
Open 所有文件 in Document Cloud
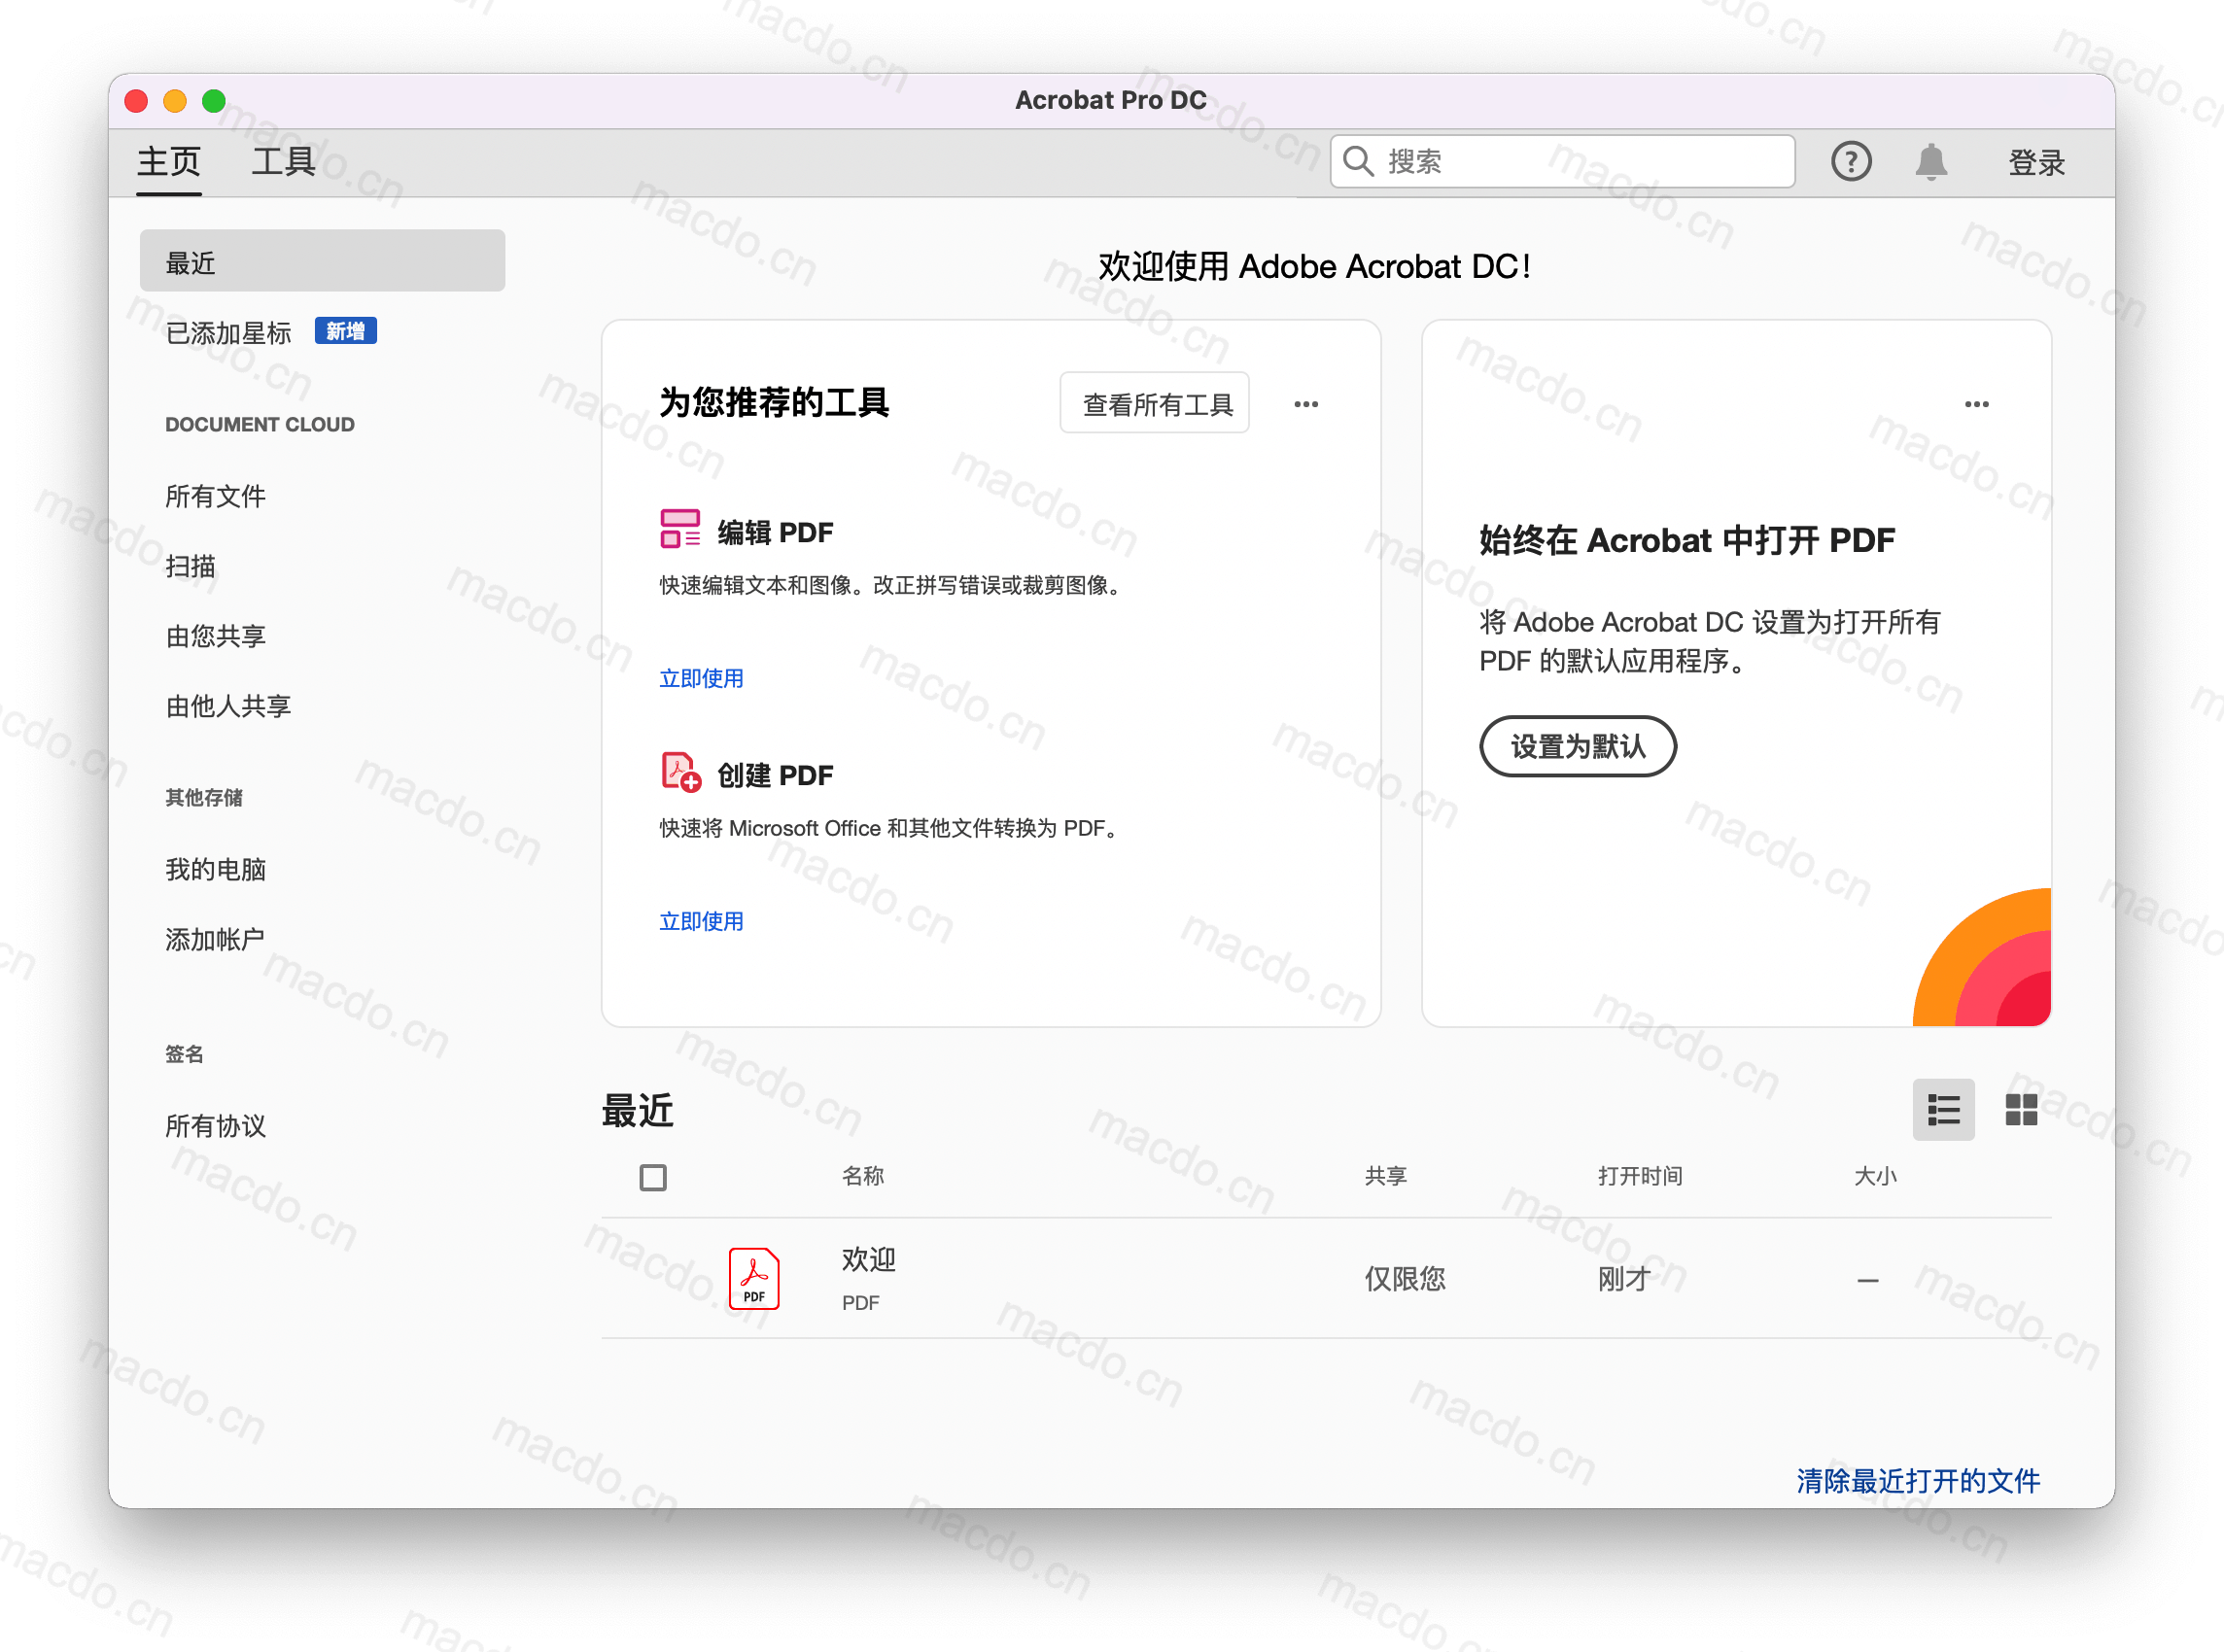[x=215, y=496]
